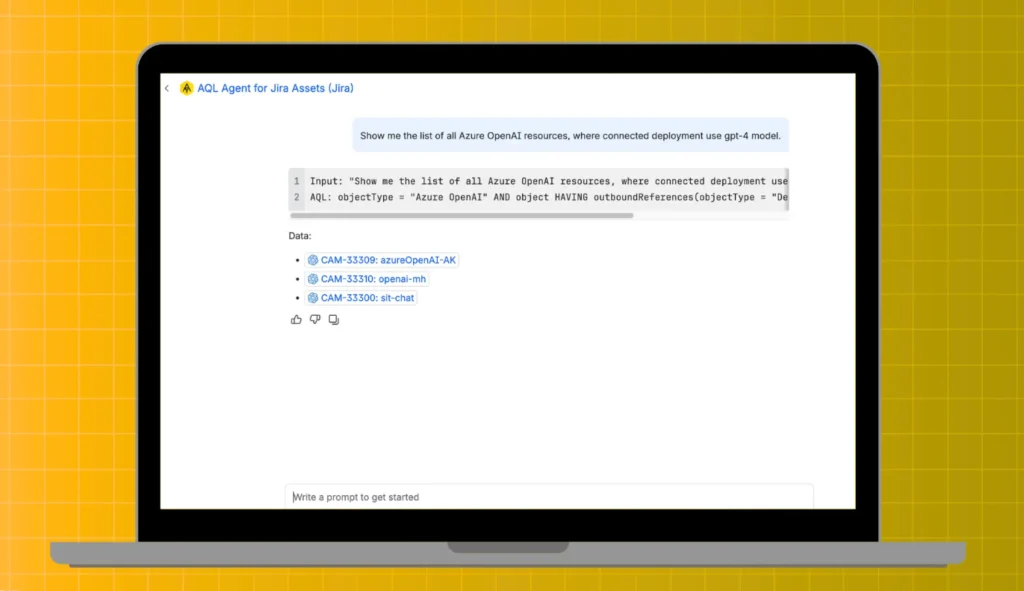
Task: Click the icon beside CAM-33309
Action: pos(313,260)
